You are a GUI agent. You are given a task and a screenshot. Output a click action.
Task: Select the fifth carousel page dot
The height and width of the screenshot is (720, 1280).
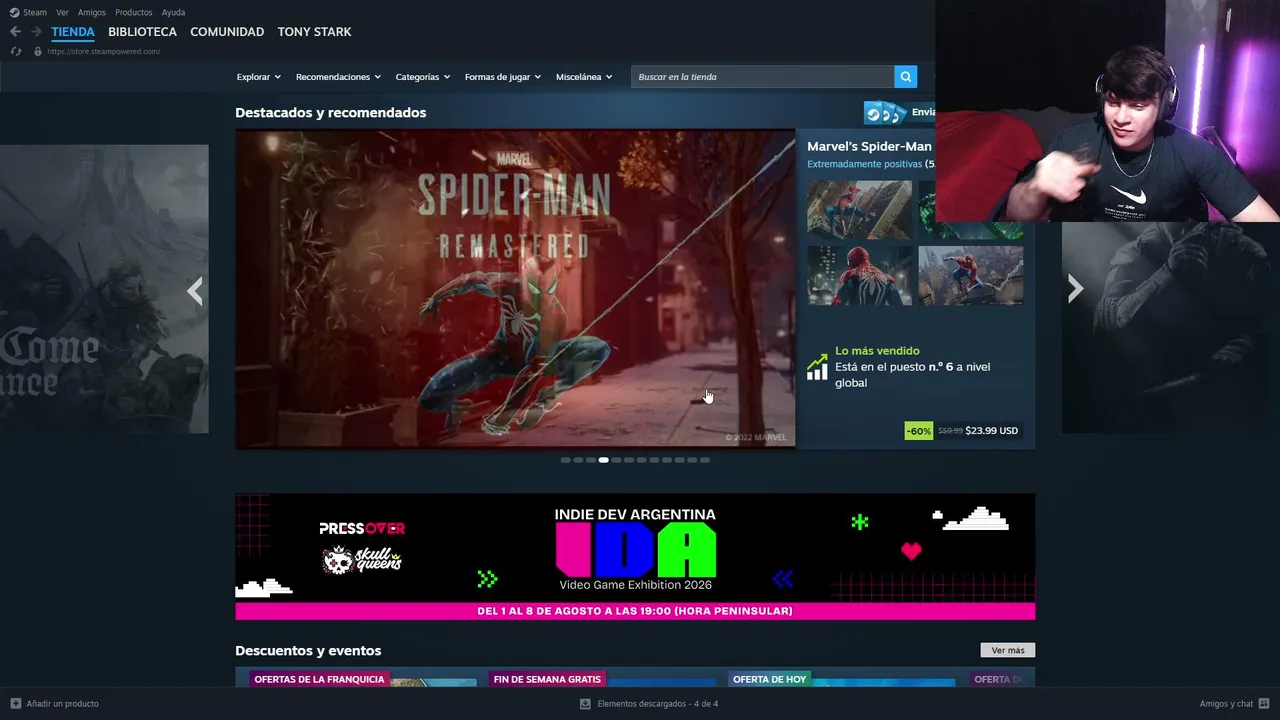pos(616,460)
